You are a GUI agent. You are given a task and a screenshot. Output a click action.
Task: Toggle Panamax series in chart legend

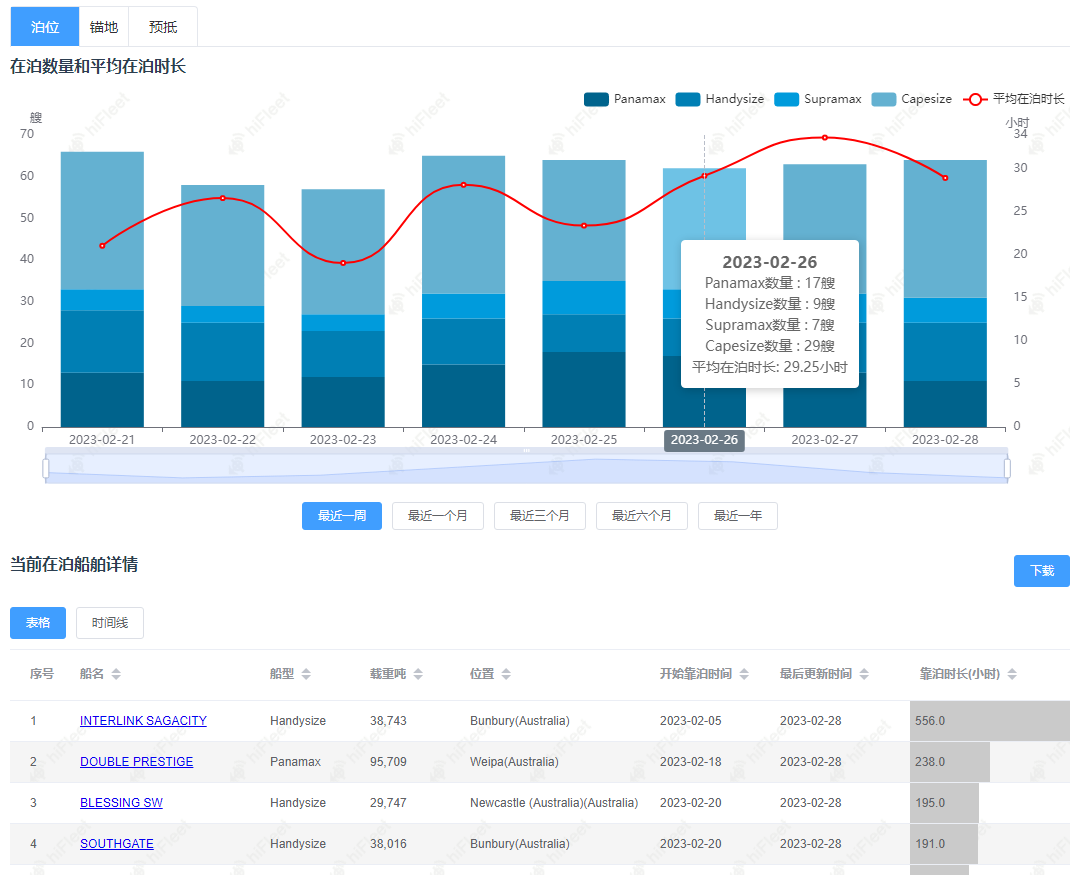tap(625, 99)
